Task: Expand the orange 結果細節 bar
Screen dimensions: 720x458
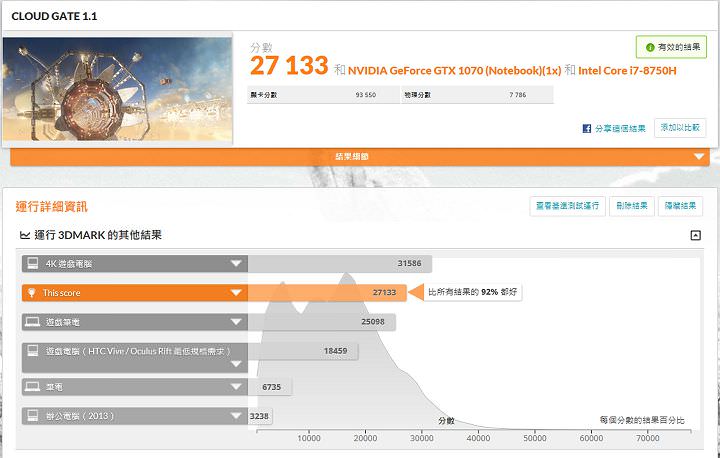Action: click(699, 157)
